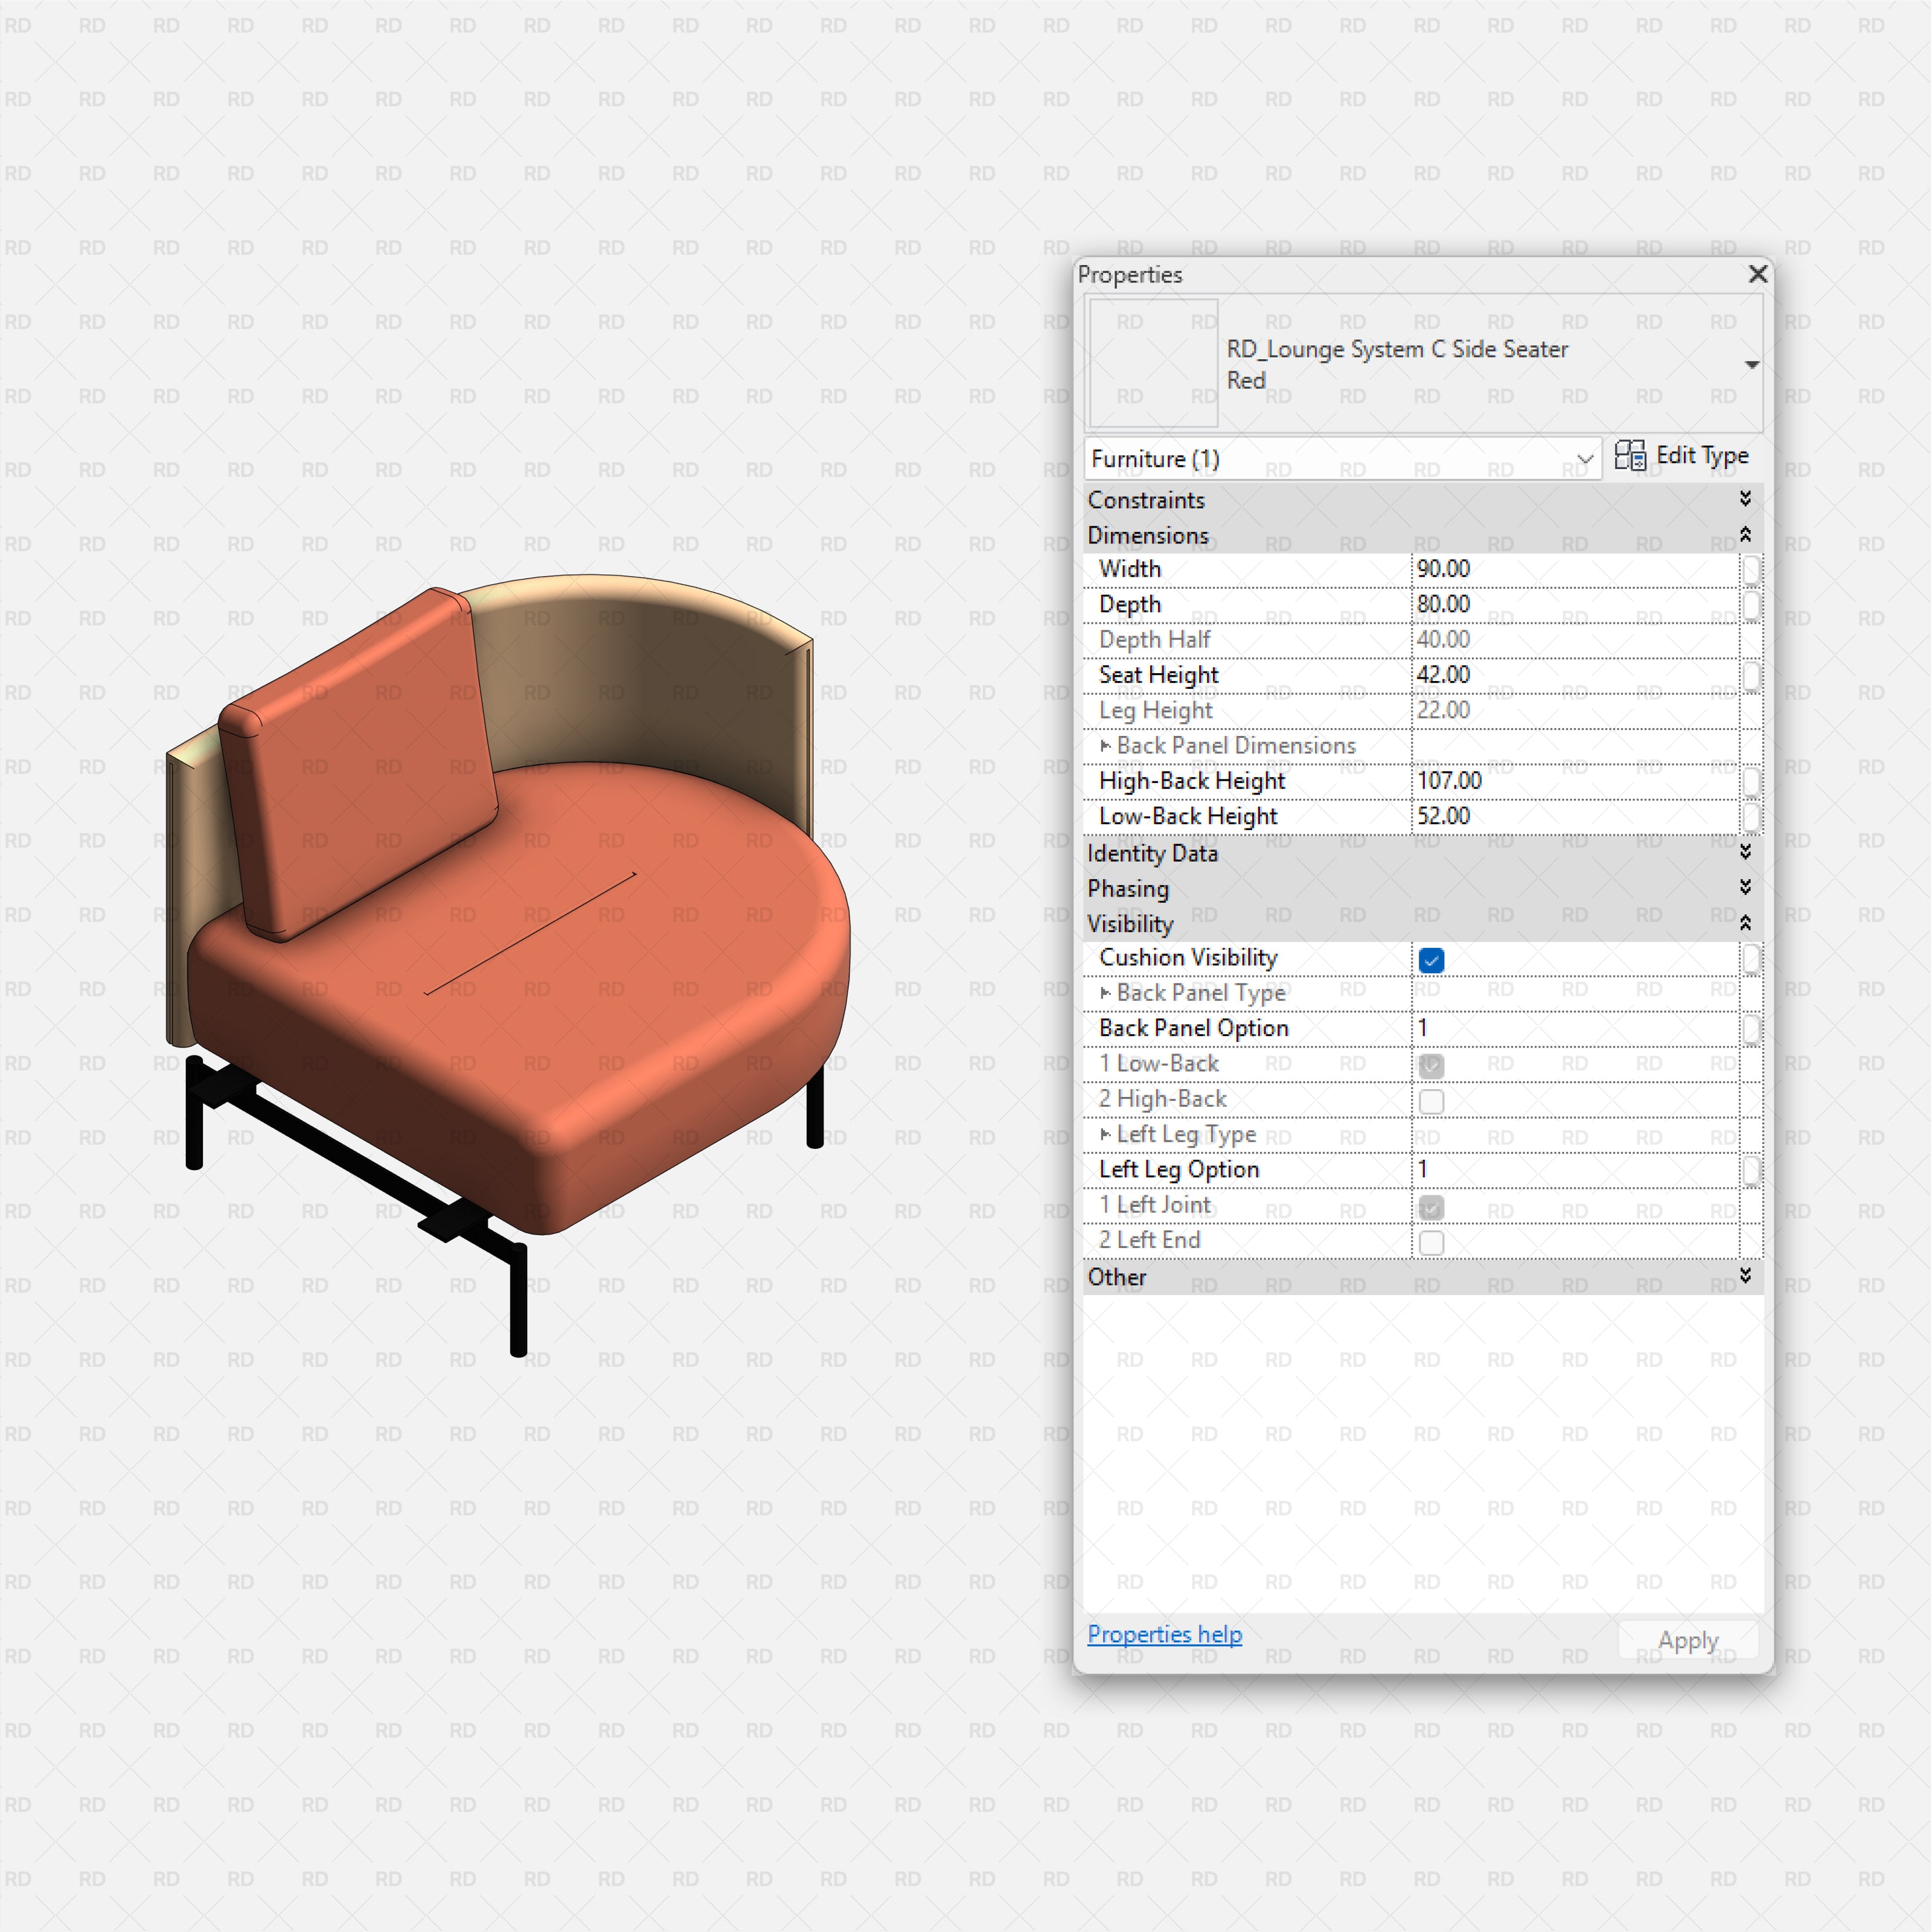This screenshot has height=1932, width=1932.
Task: Click associate parameter button beside Back Panel Option
Action: click(x=1751, y=1028)
